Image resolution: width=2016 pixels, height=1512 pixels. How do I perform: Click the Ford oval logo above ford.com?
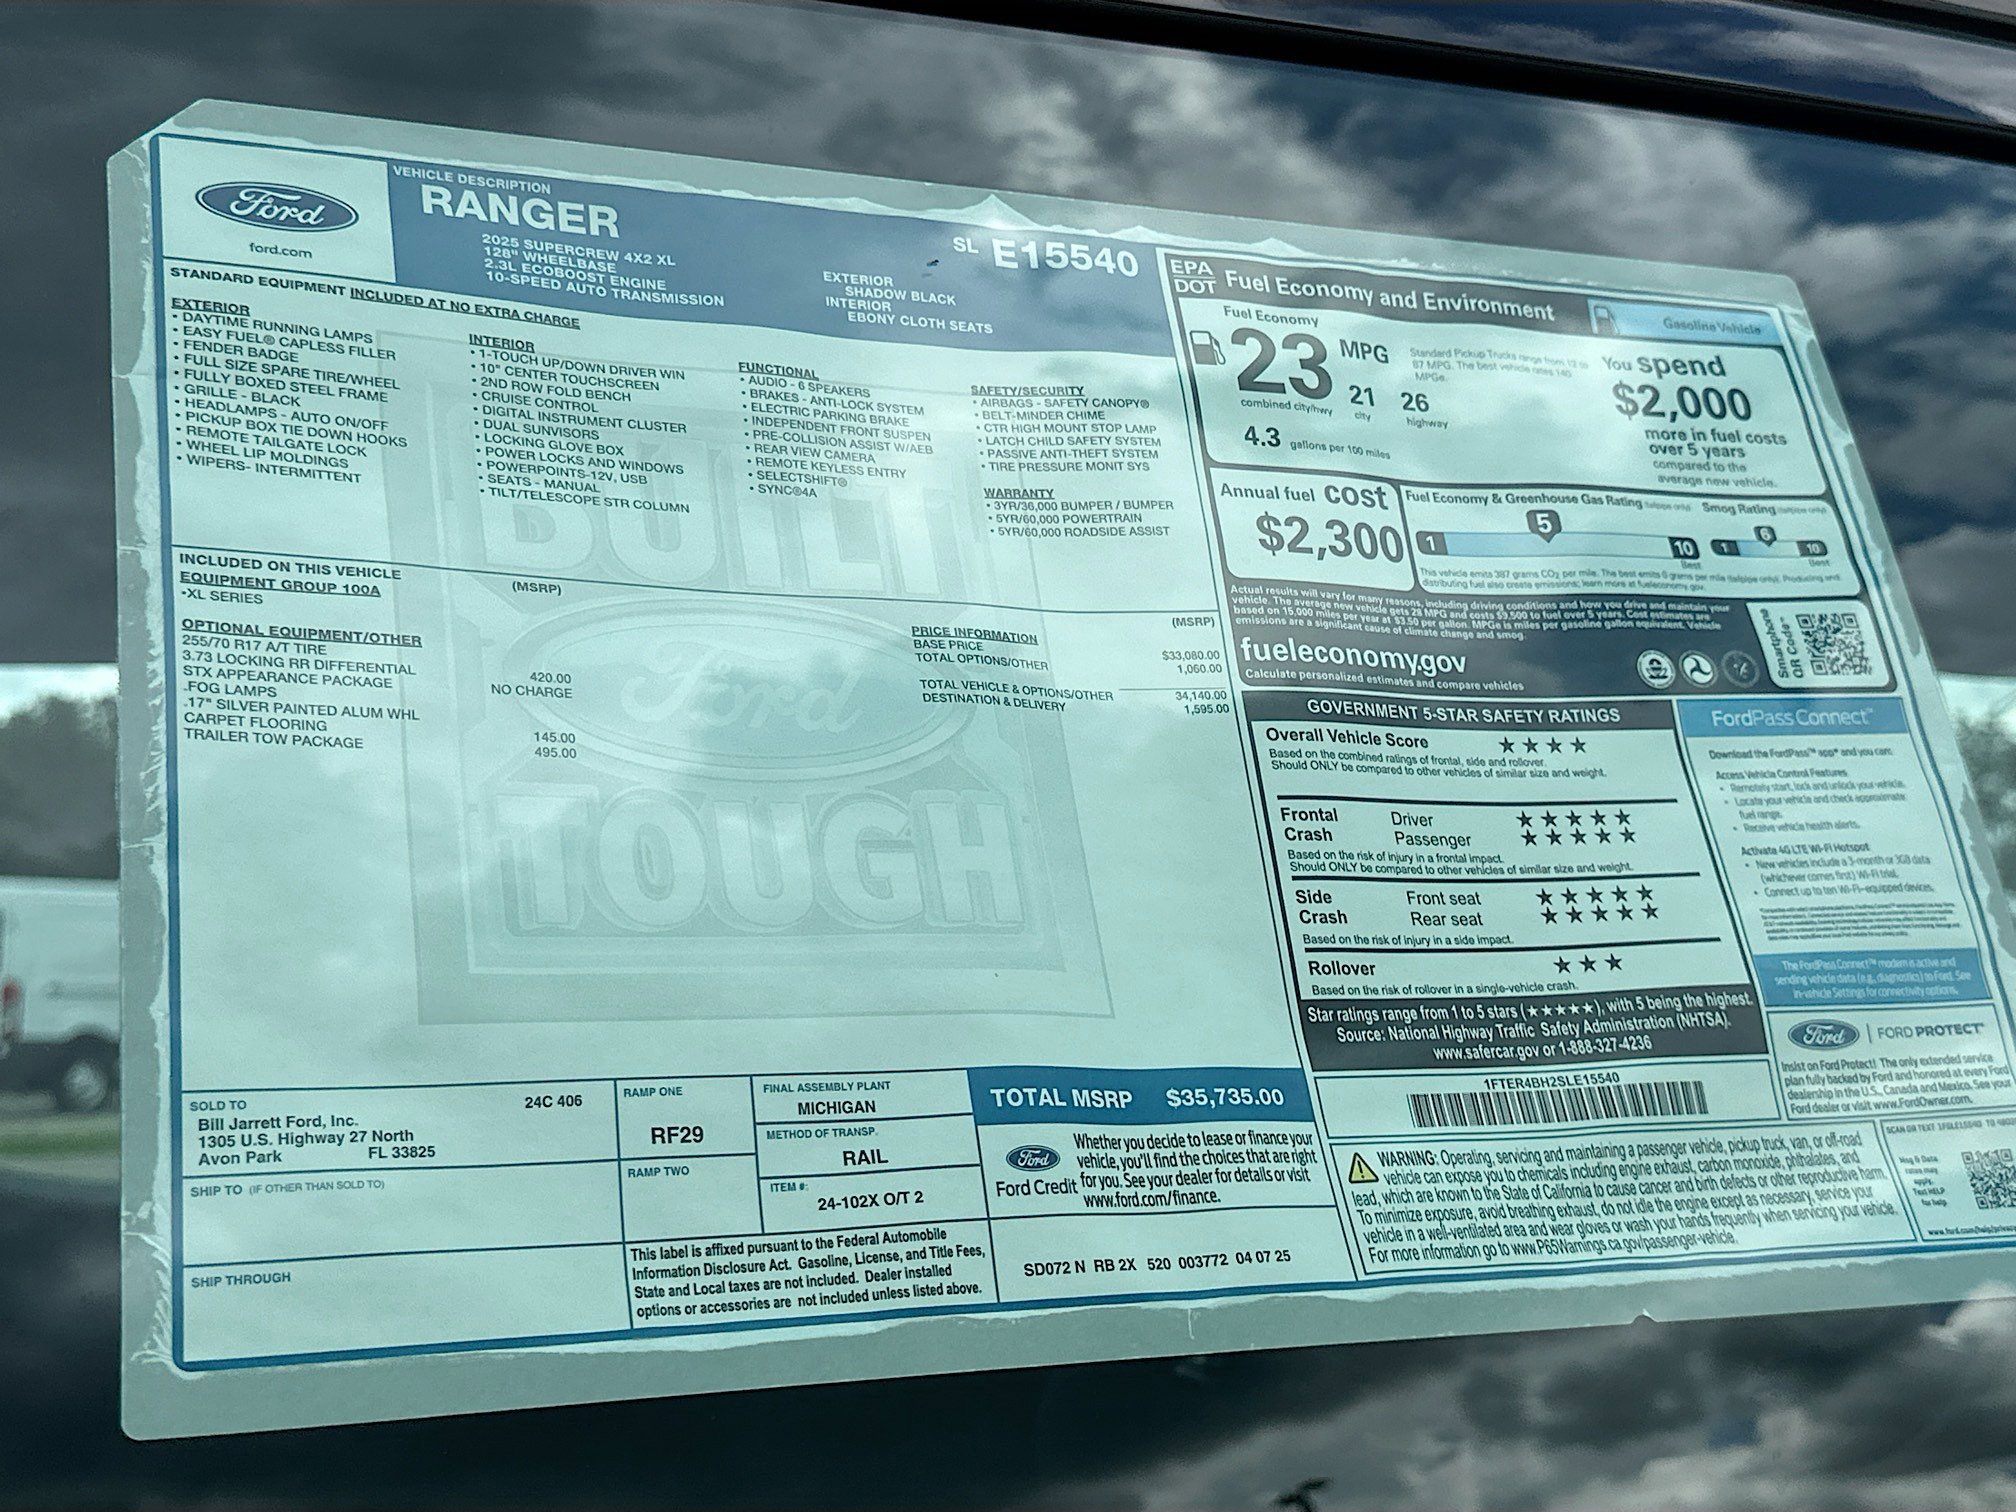click(276, 209)
